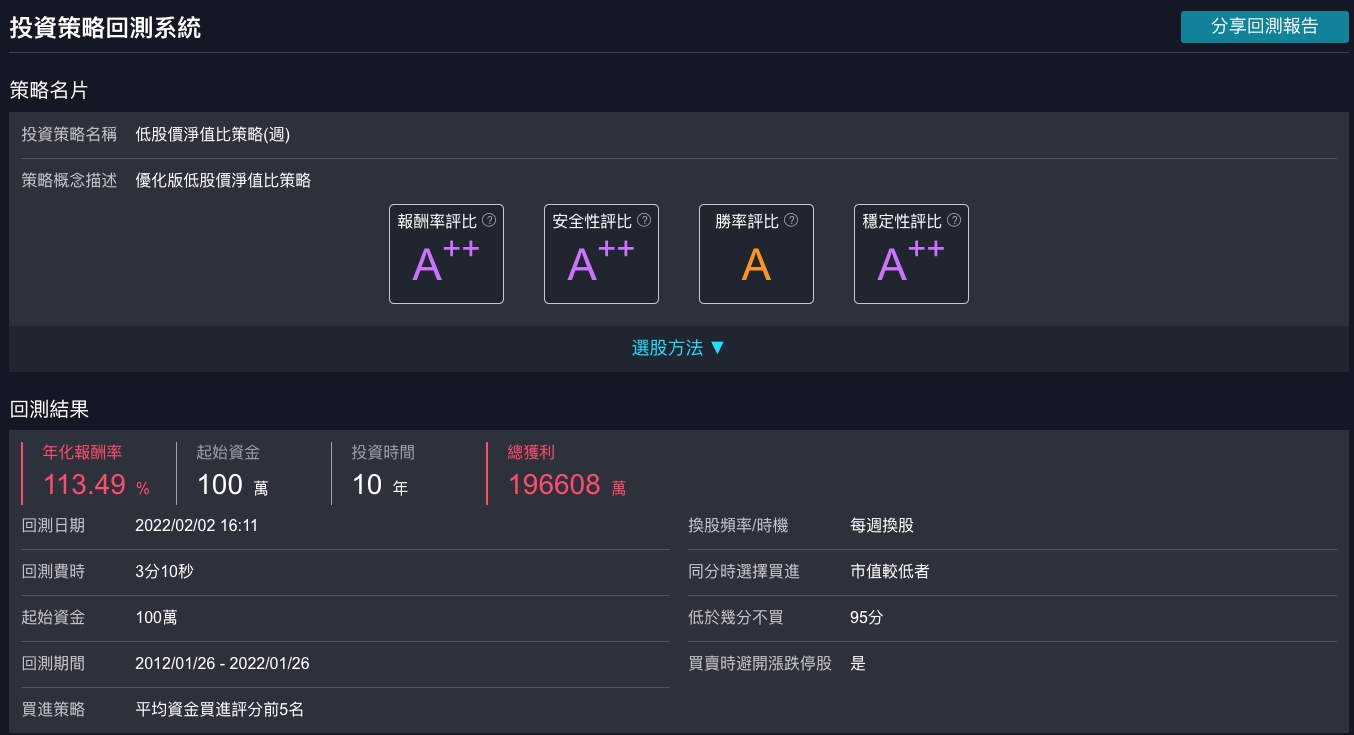Click the 投資策略回測系統 page title
The width and height of the screenshot is (1354, 735).
tap(105, 27)
